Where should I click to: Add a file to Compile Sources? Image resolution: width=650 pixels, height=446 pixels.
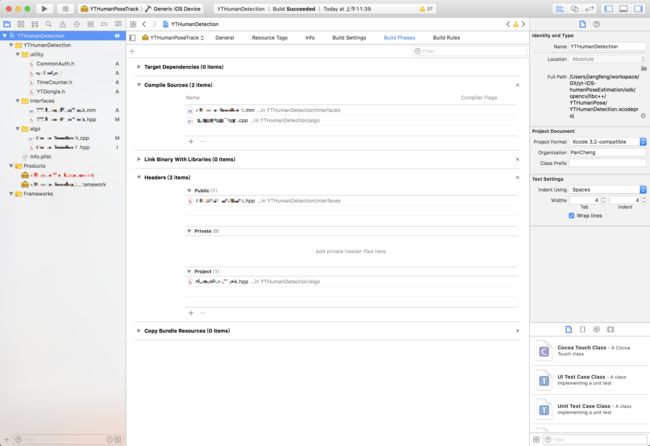(191, 141)
